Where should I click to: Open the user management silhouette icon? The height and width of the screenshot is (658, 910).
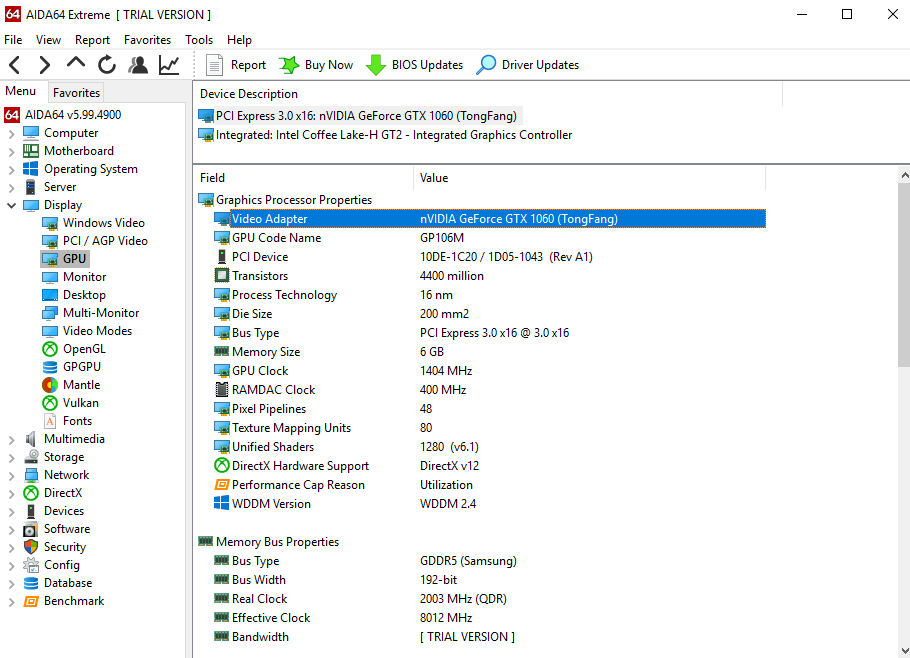(x=138, y=65)
